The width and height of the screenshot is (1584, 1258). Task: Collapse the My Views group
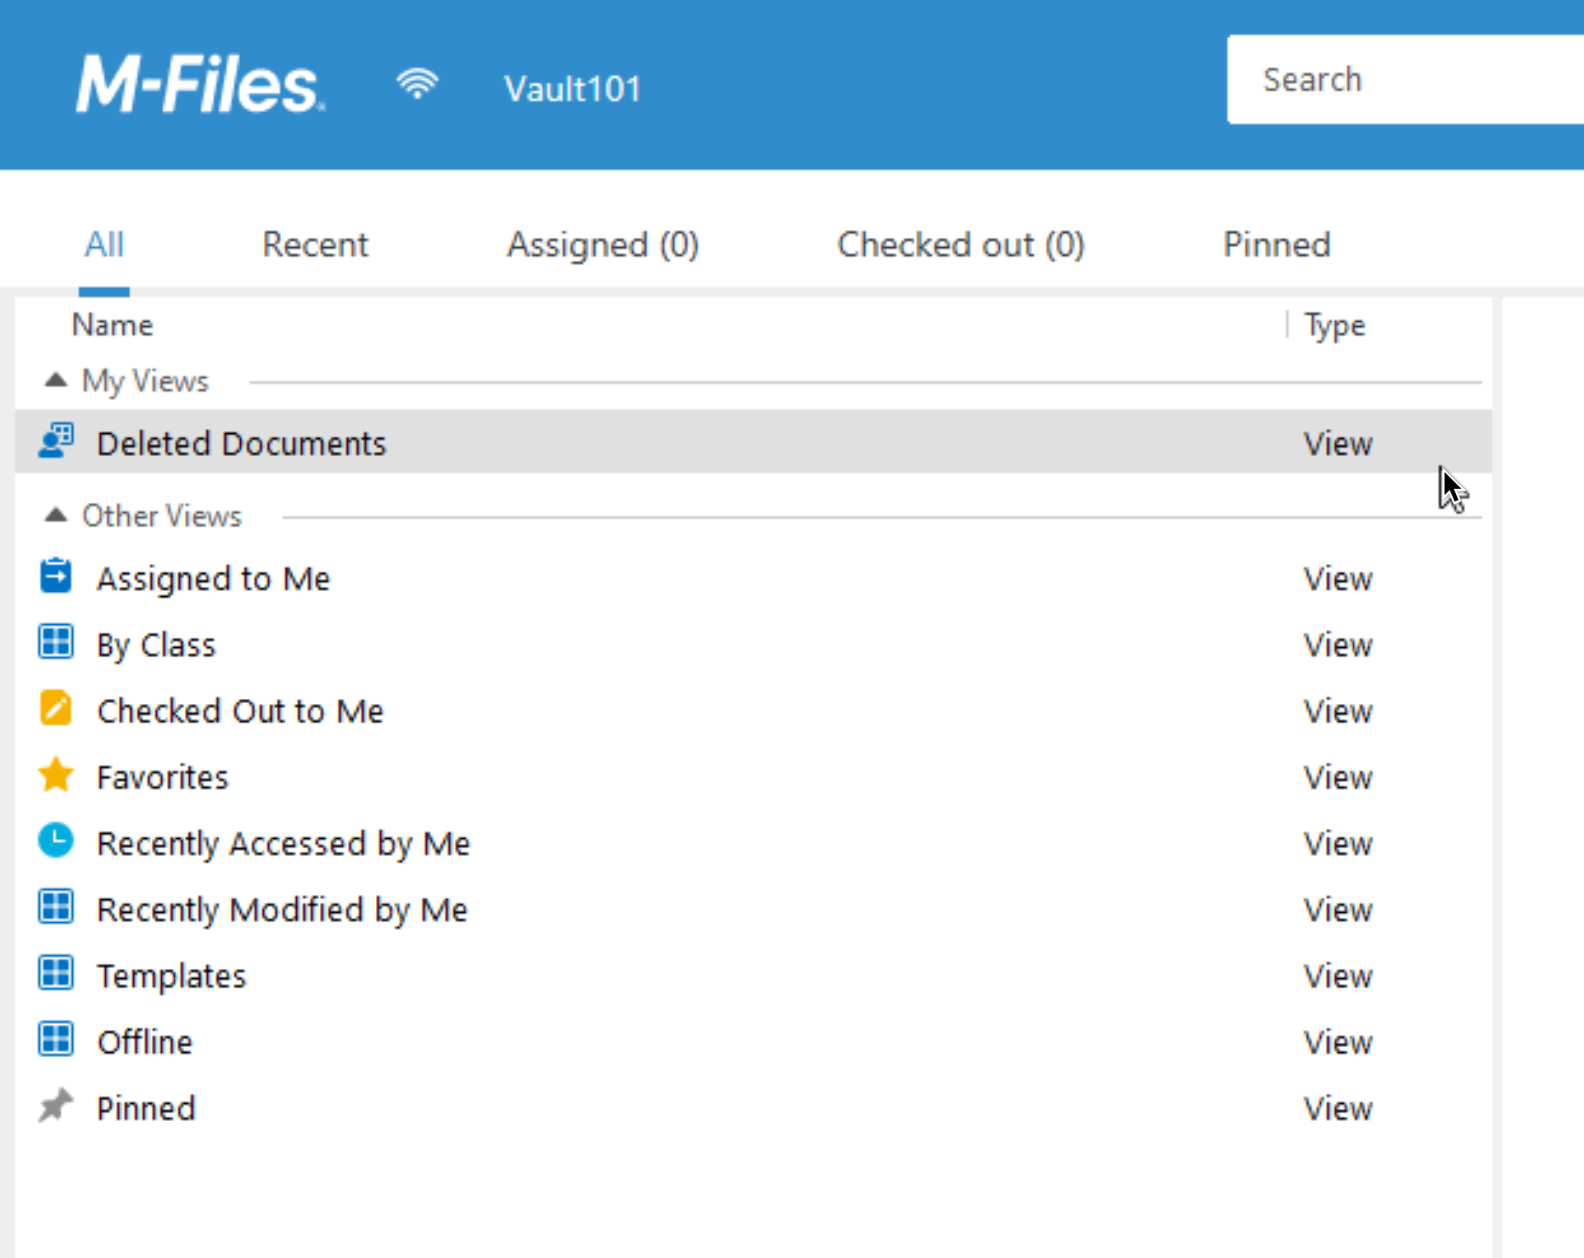click(x=56, y=380)
